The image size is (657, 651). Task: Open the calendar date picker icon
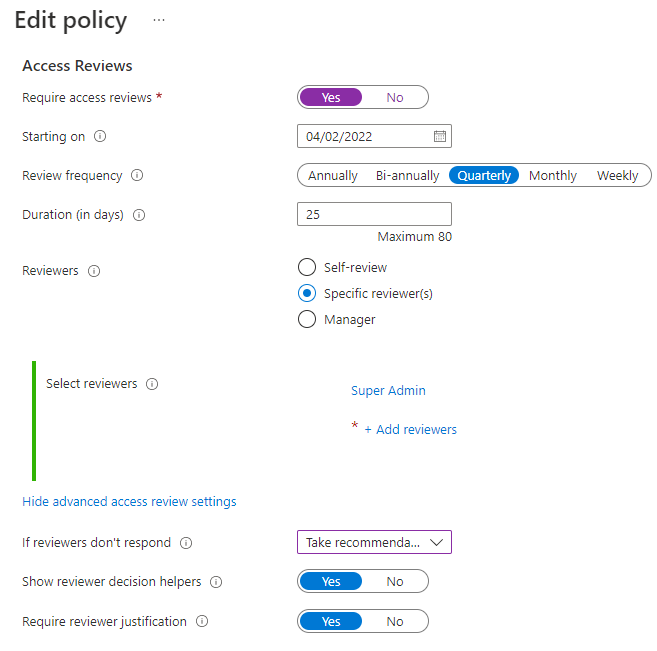pyautogui.click(x=439, y=137)
